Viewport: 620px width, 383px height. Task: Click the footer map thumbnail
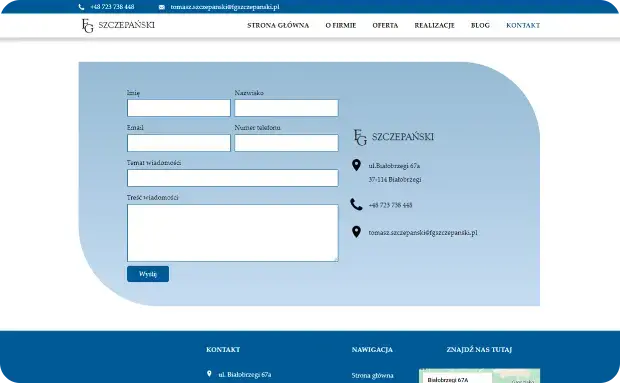point(479,375)
